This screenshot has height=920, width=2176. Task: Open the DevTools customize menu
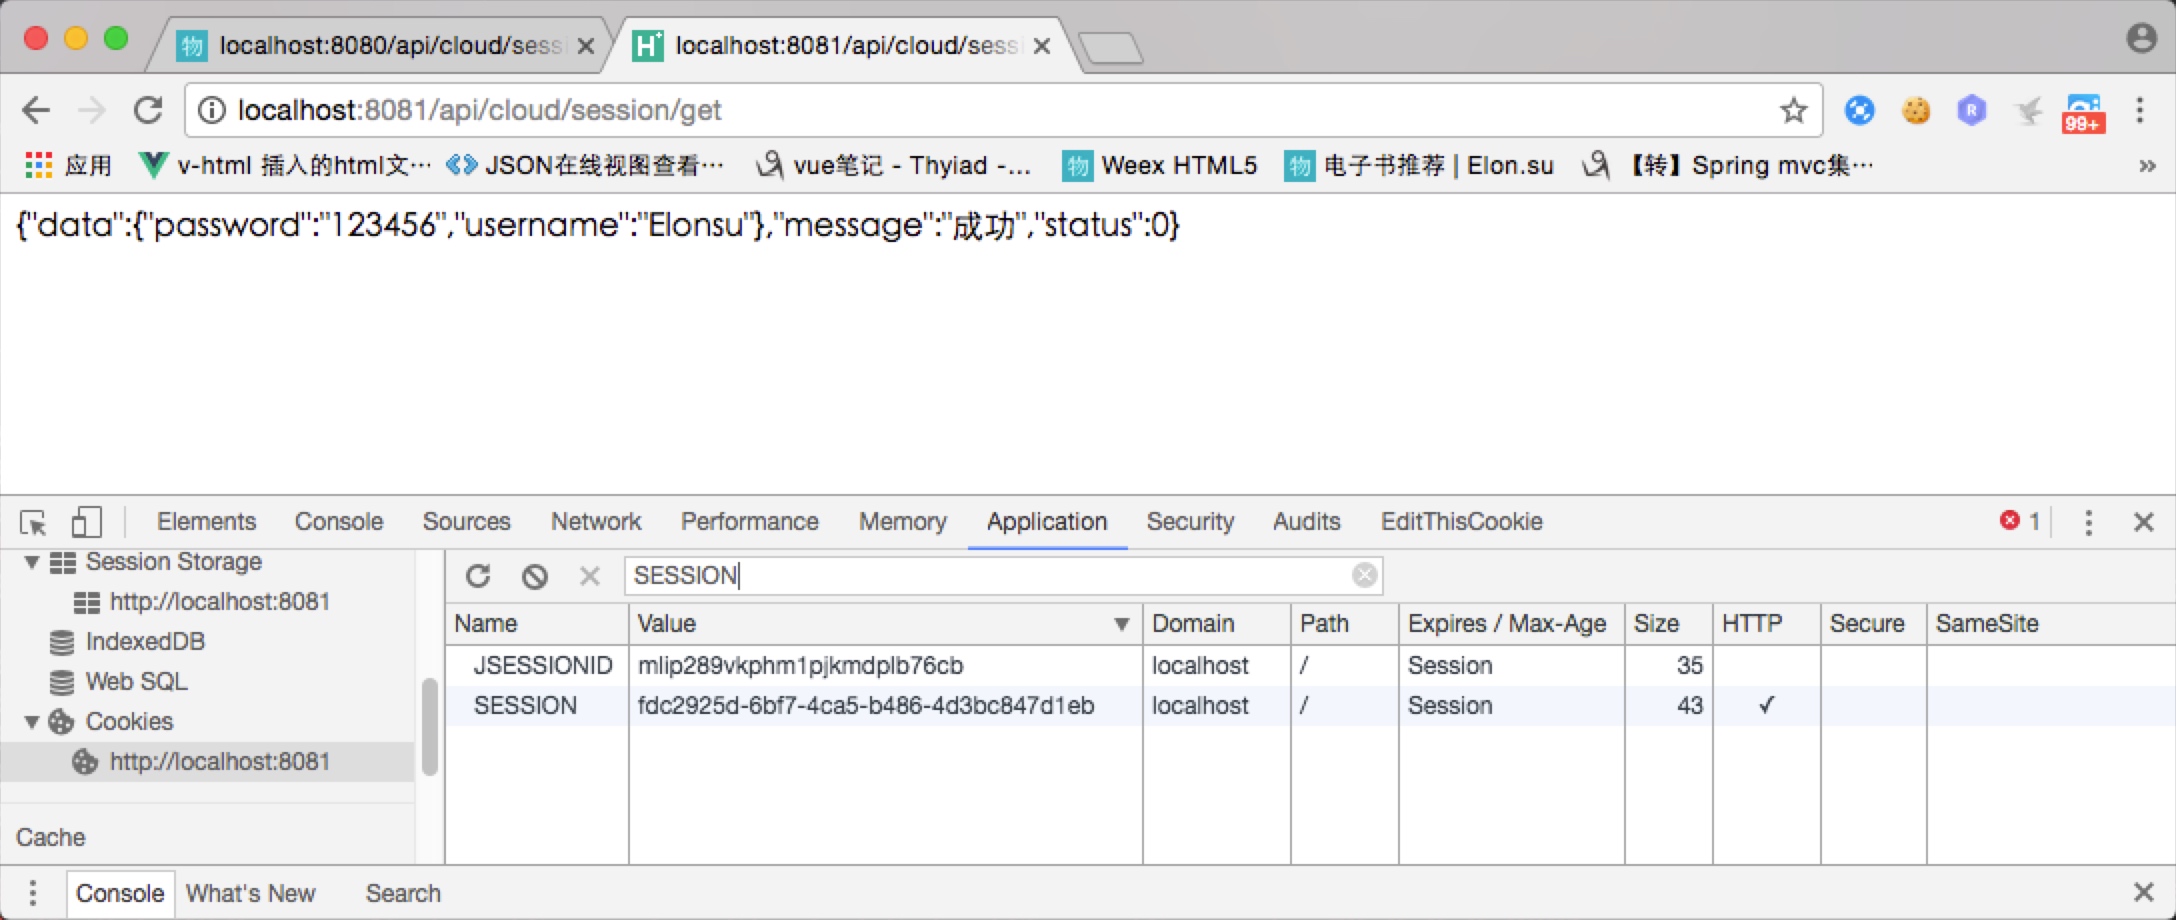[2088, 522]
